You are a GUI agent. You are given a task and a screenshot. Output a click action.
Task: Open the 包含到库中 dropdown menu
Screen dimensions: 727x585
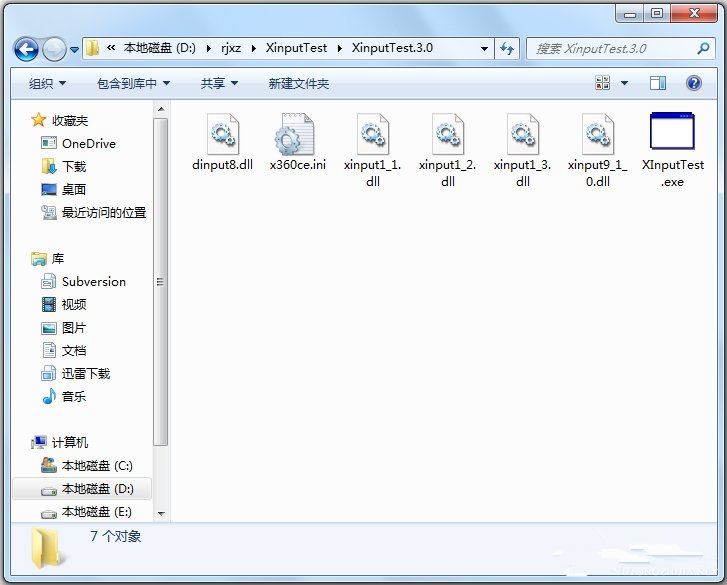(x=133, y=84)
